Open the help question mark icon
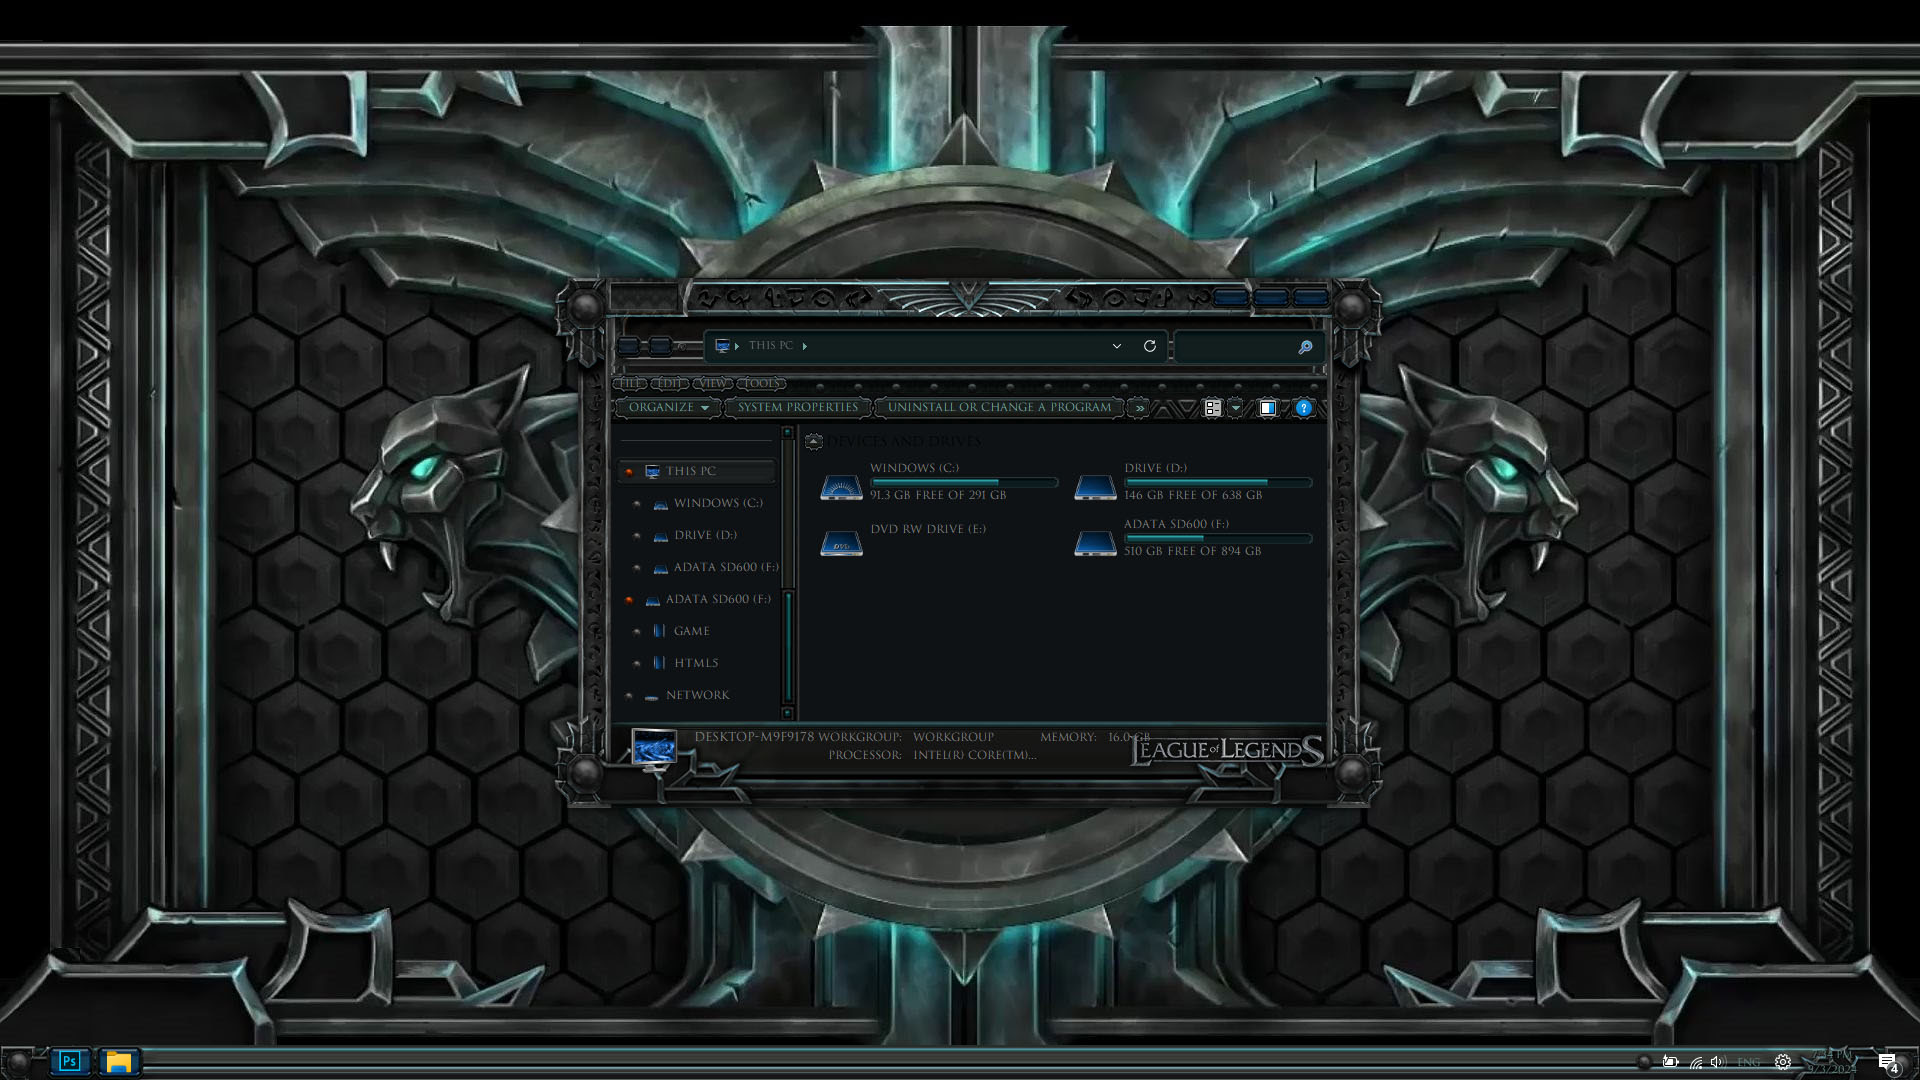The image size is (1920, 1080). pos(1303,408)
